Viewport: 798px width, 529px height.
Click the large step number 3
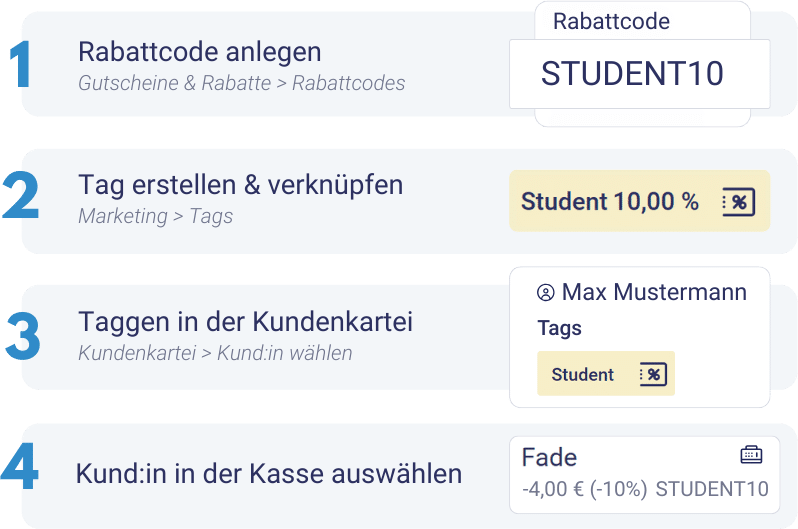[x=22, y=336]
